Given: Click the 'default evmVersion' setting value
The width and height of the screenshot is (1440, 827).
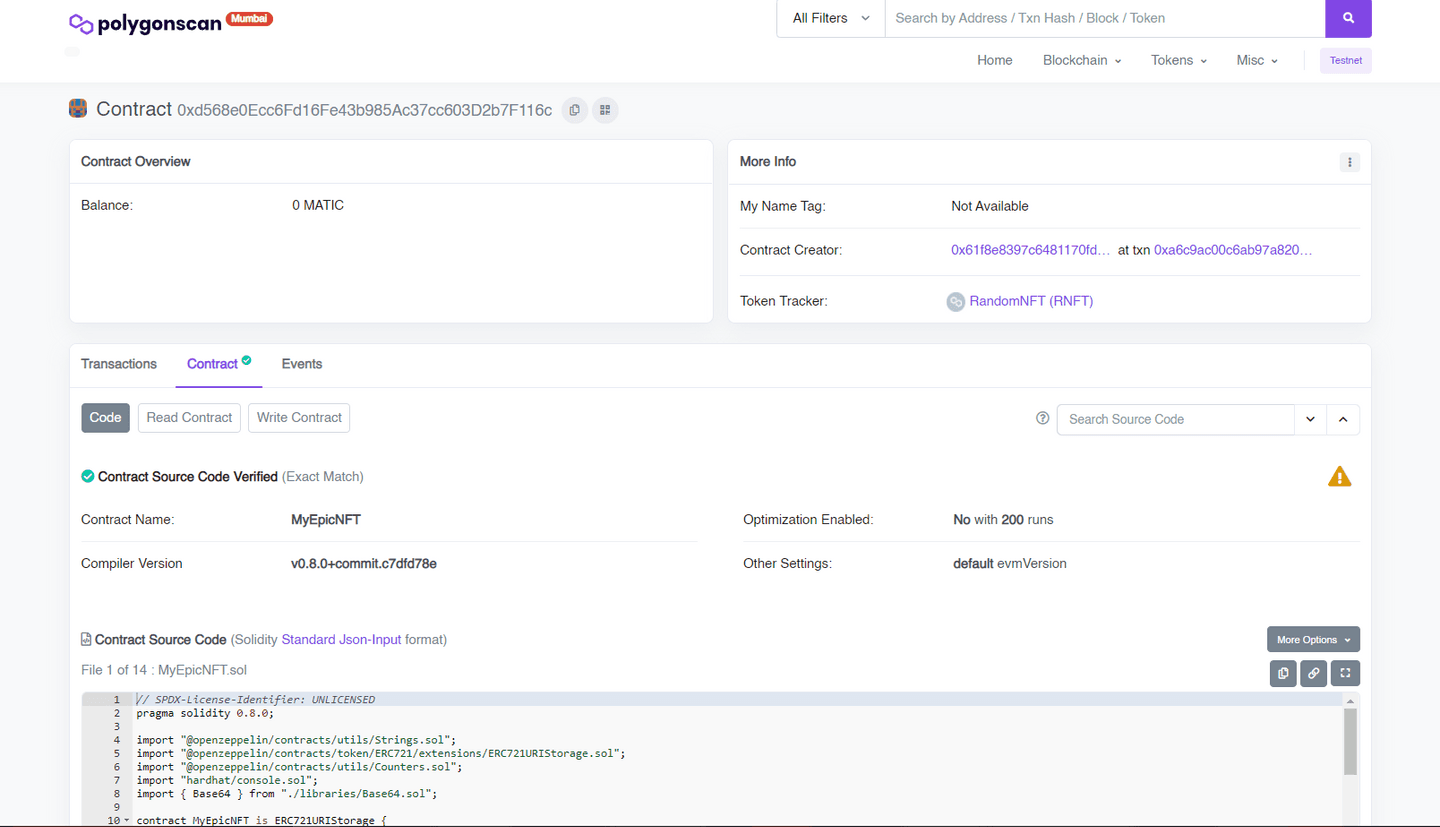Looking at the screenshot, I should [x=1010, y=564].
